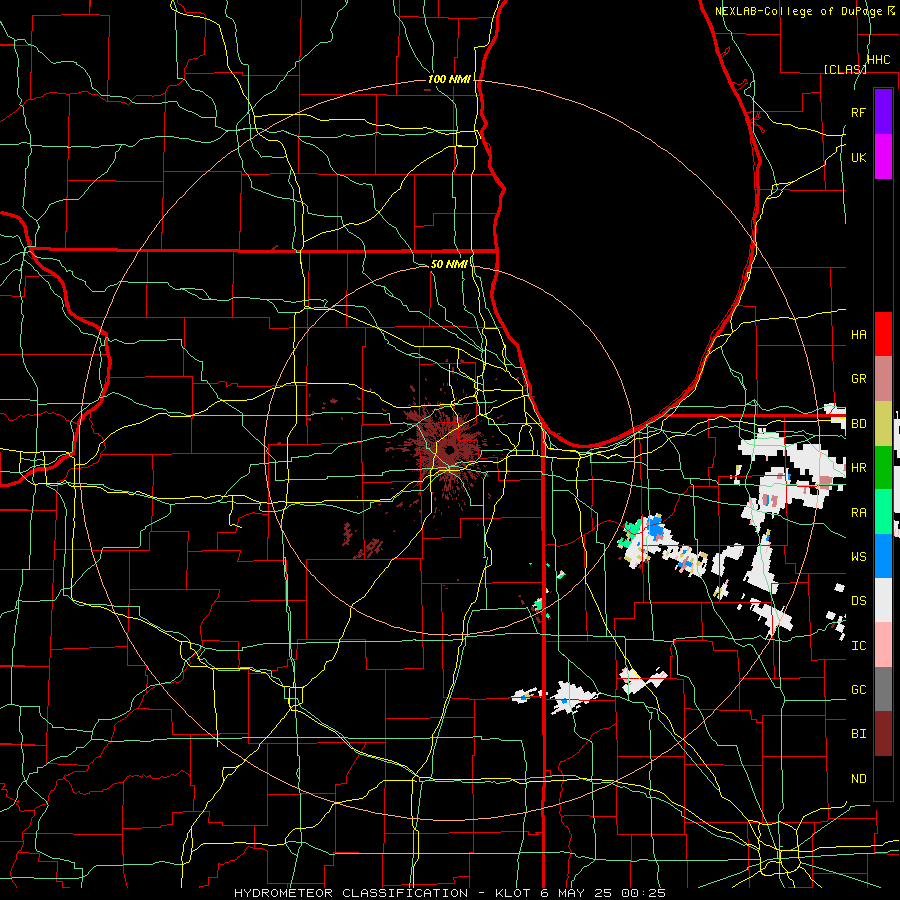The height and width of the screenshot is (900, 900).
Task: Click the GR graupel legend color swatch
Action: pos(883,379)
